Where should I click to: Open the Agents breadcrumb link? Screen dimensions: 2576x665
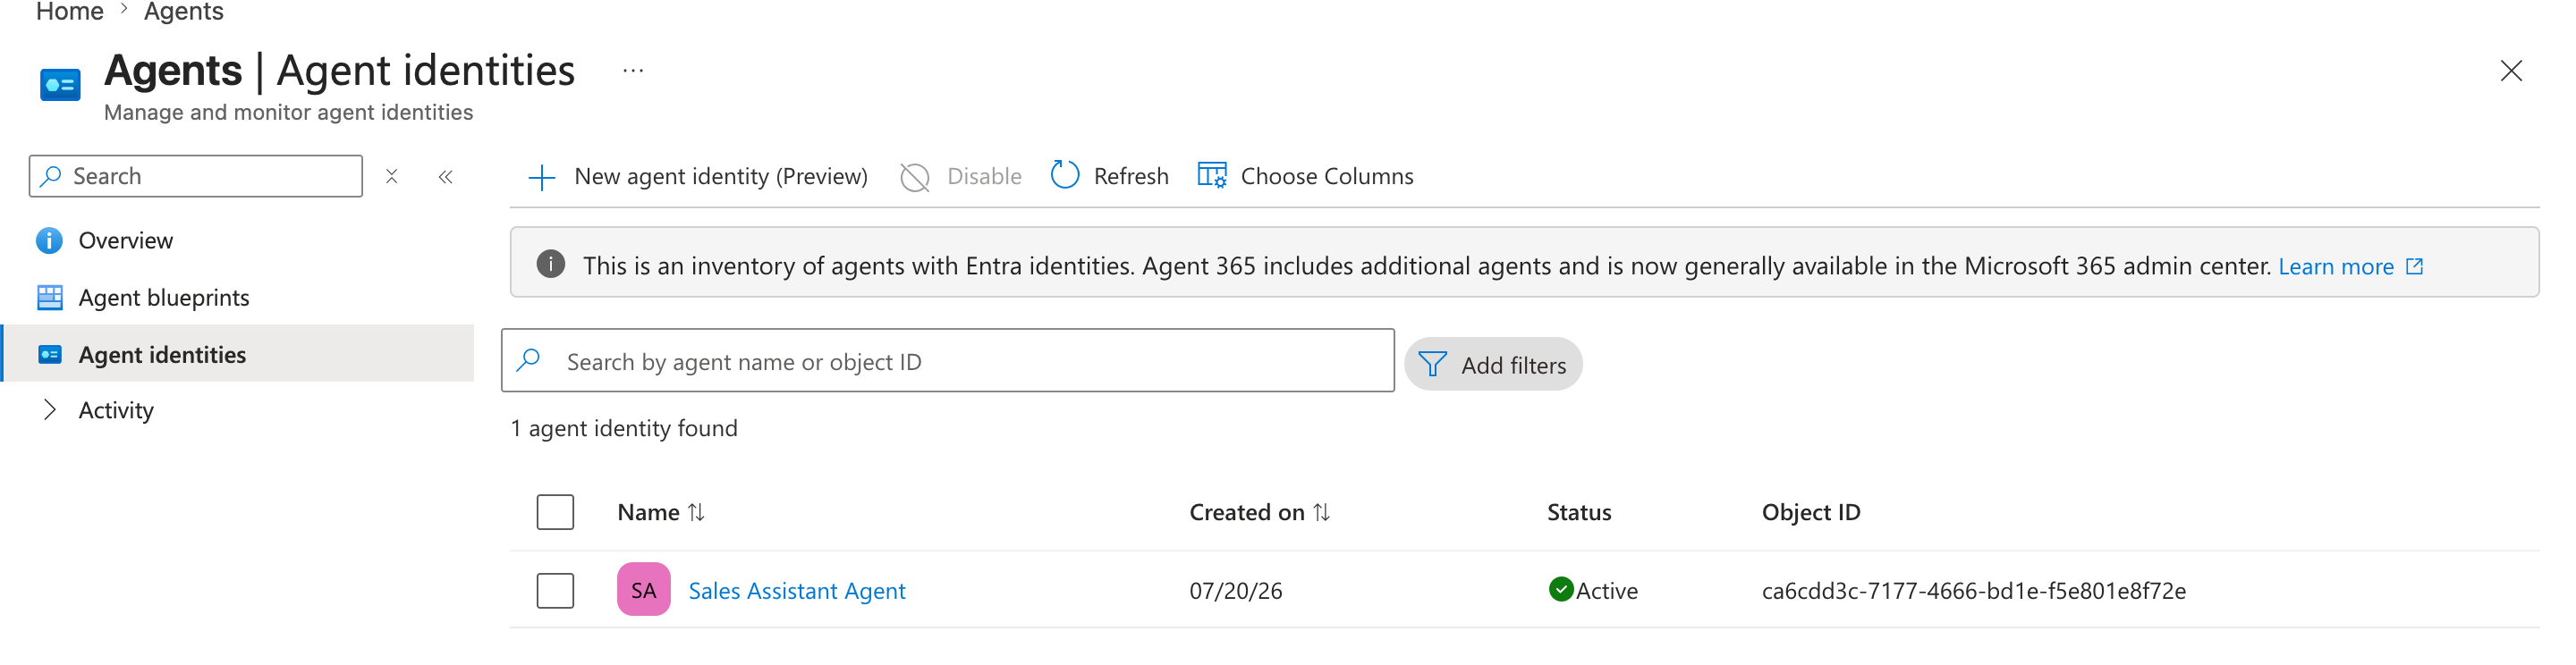(x=183, y=12)
